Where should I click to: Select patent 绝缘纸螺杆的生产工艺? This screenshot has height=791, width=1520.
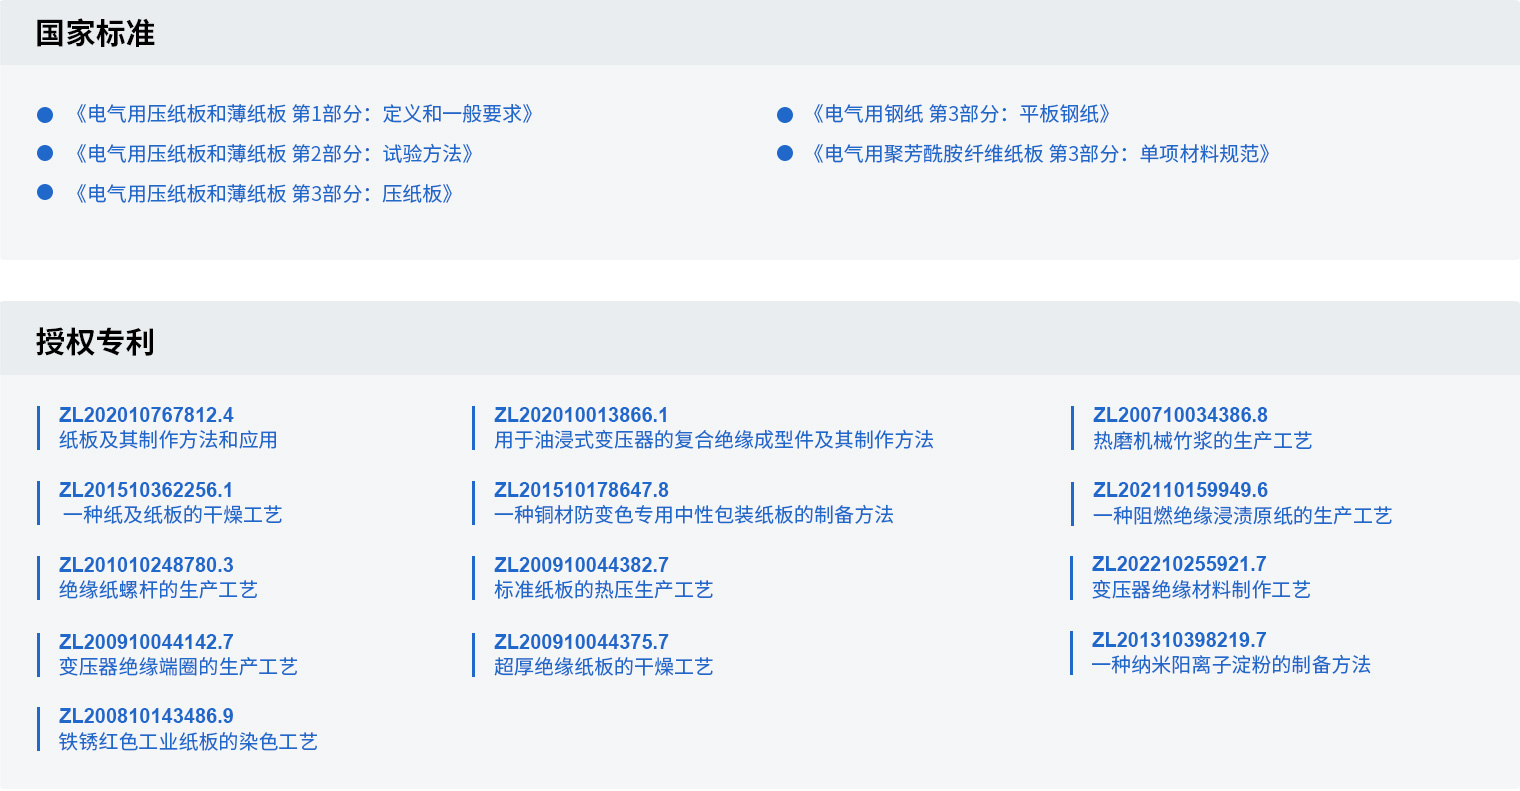158,590
